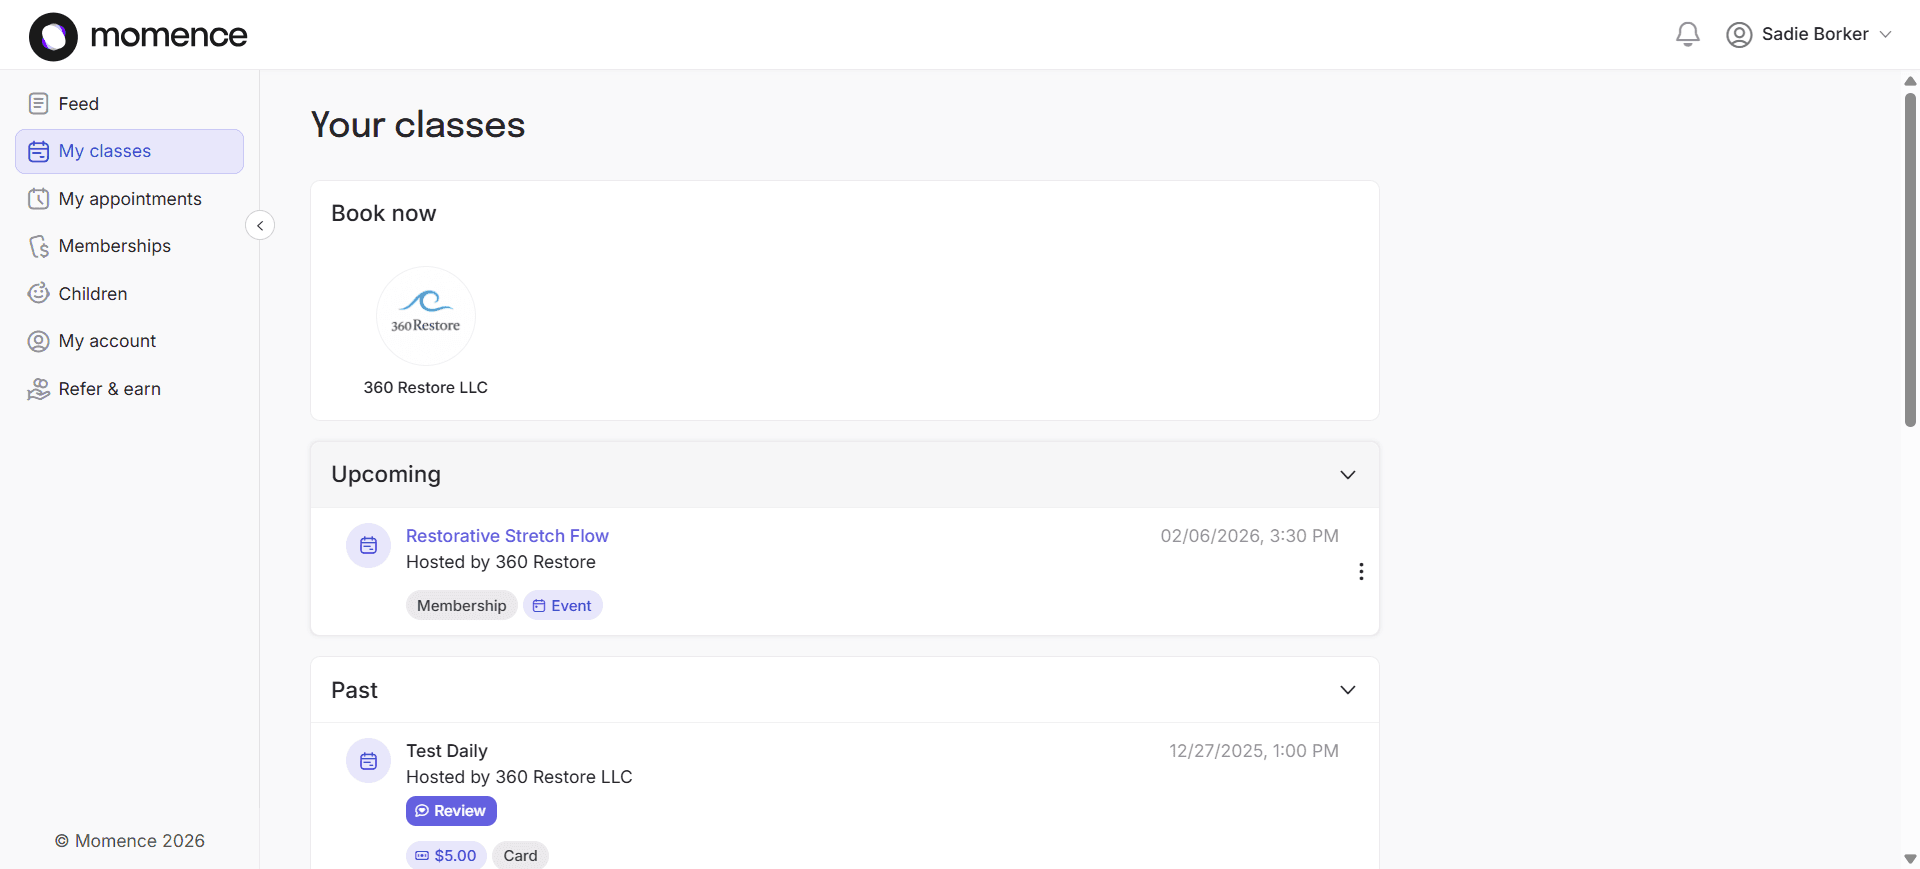The width and height of the screenshot is (1920, 869).
Task: Open the three-dot menu for Restorative Stretch Flow
Action: 1361,571
